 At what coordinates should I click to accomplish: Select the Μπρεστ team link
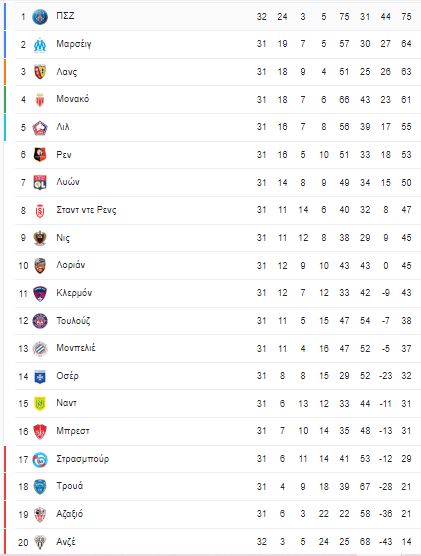pos(73,431)
